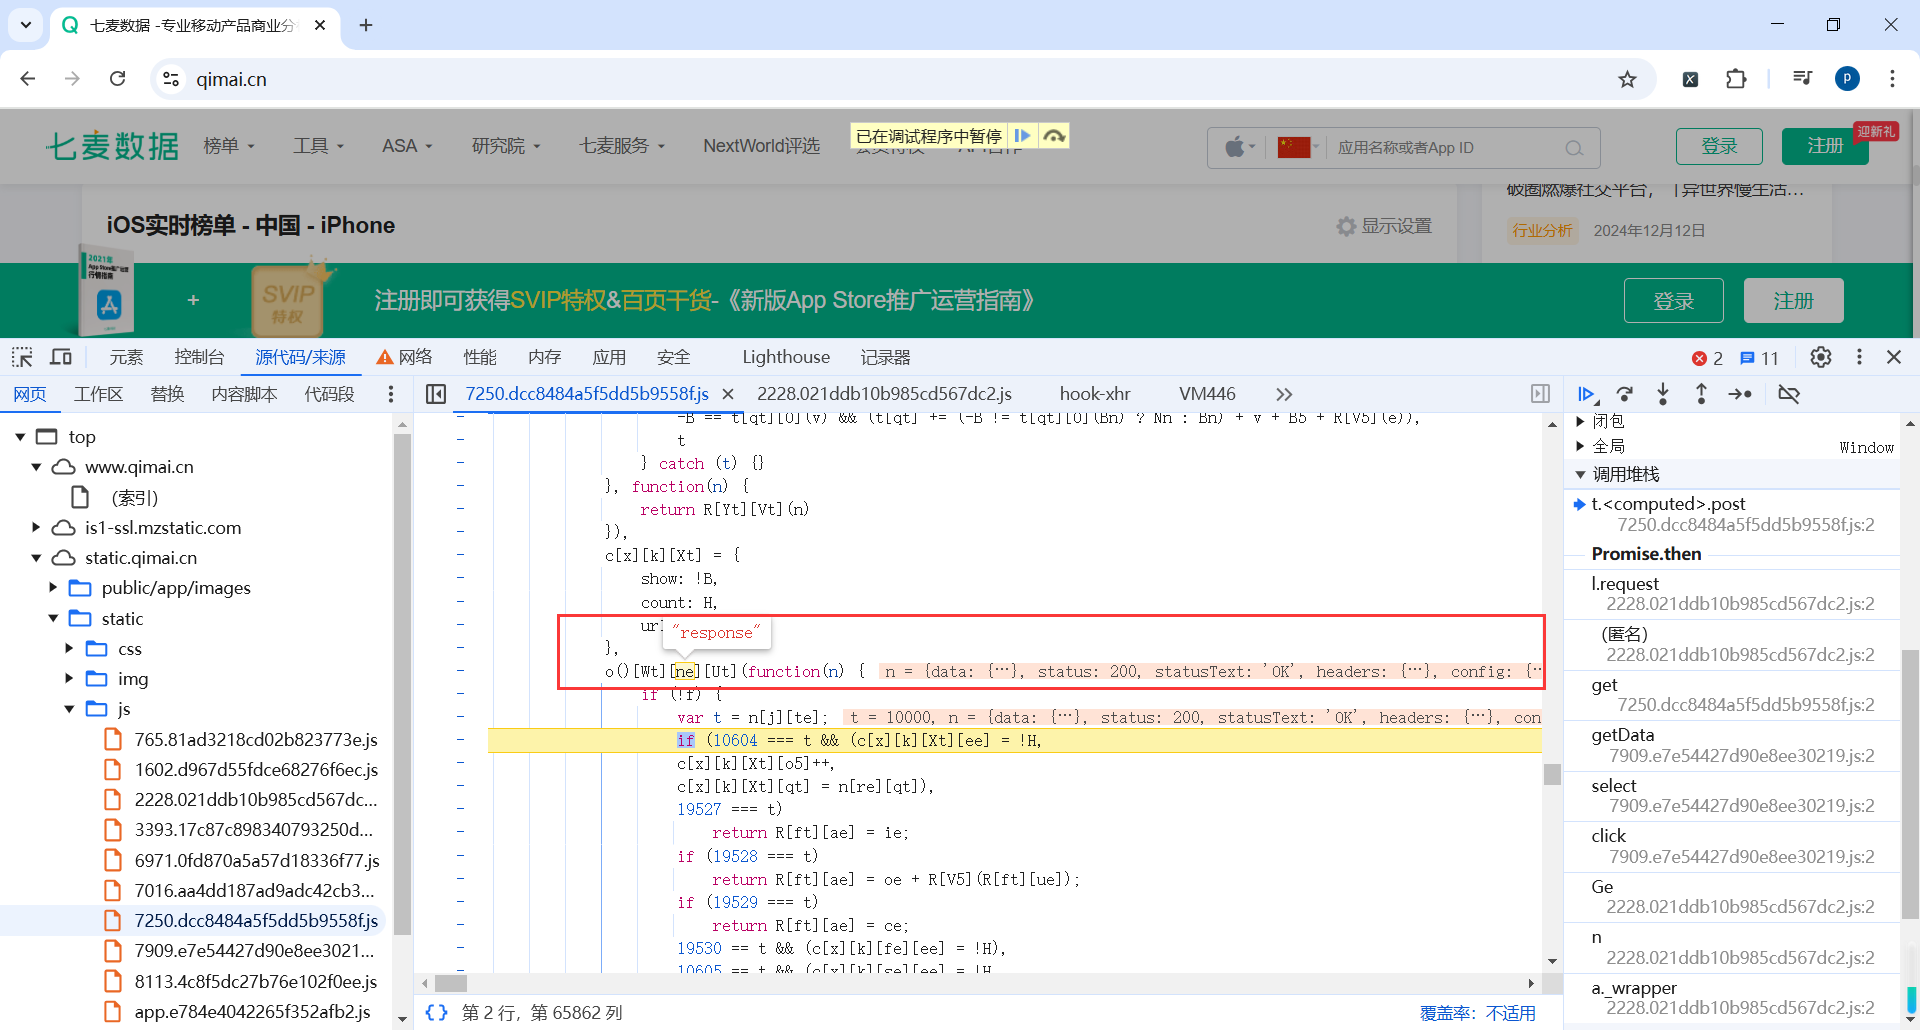Select getData frame in call stack

point(1732,745)
